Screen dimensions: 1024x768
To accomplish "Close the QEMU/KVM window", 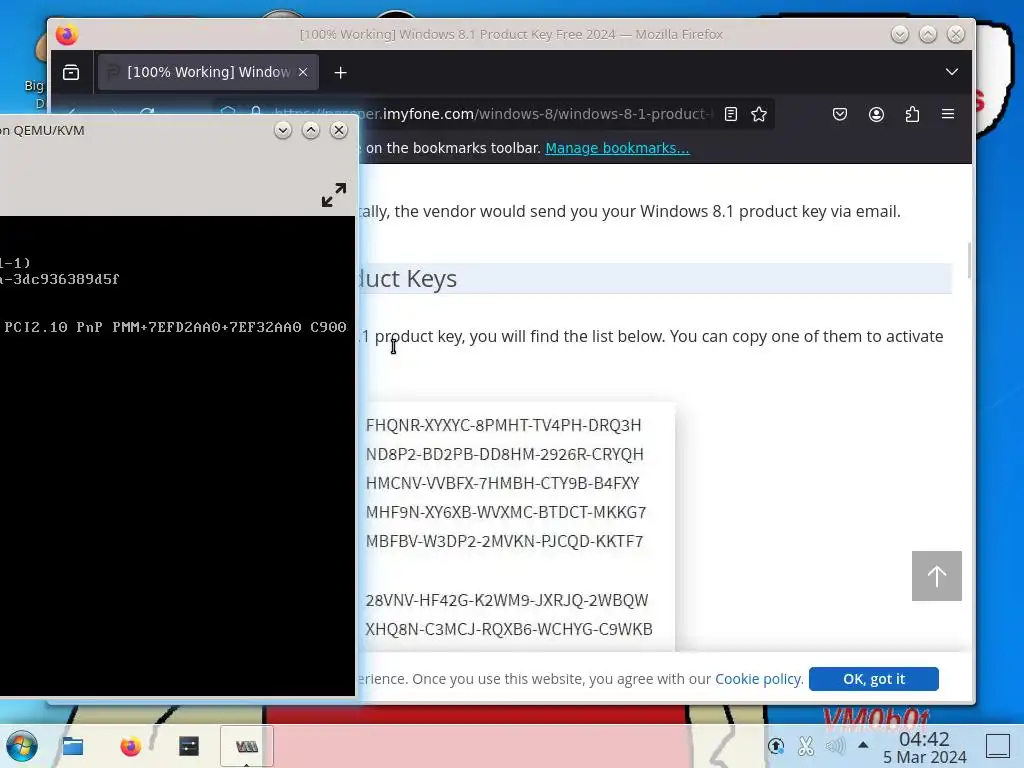I will coord(339,131).
